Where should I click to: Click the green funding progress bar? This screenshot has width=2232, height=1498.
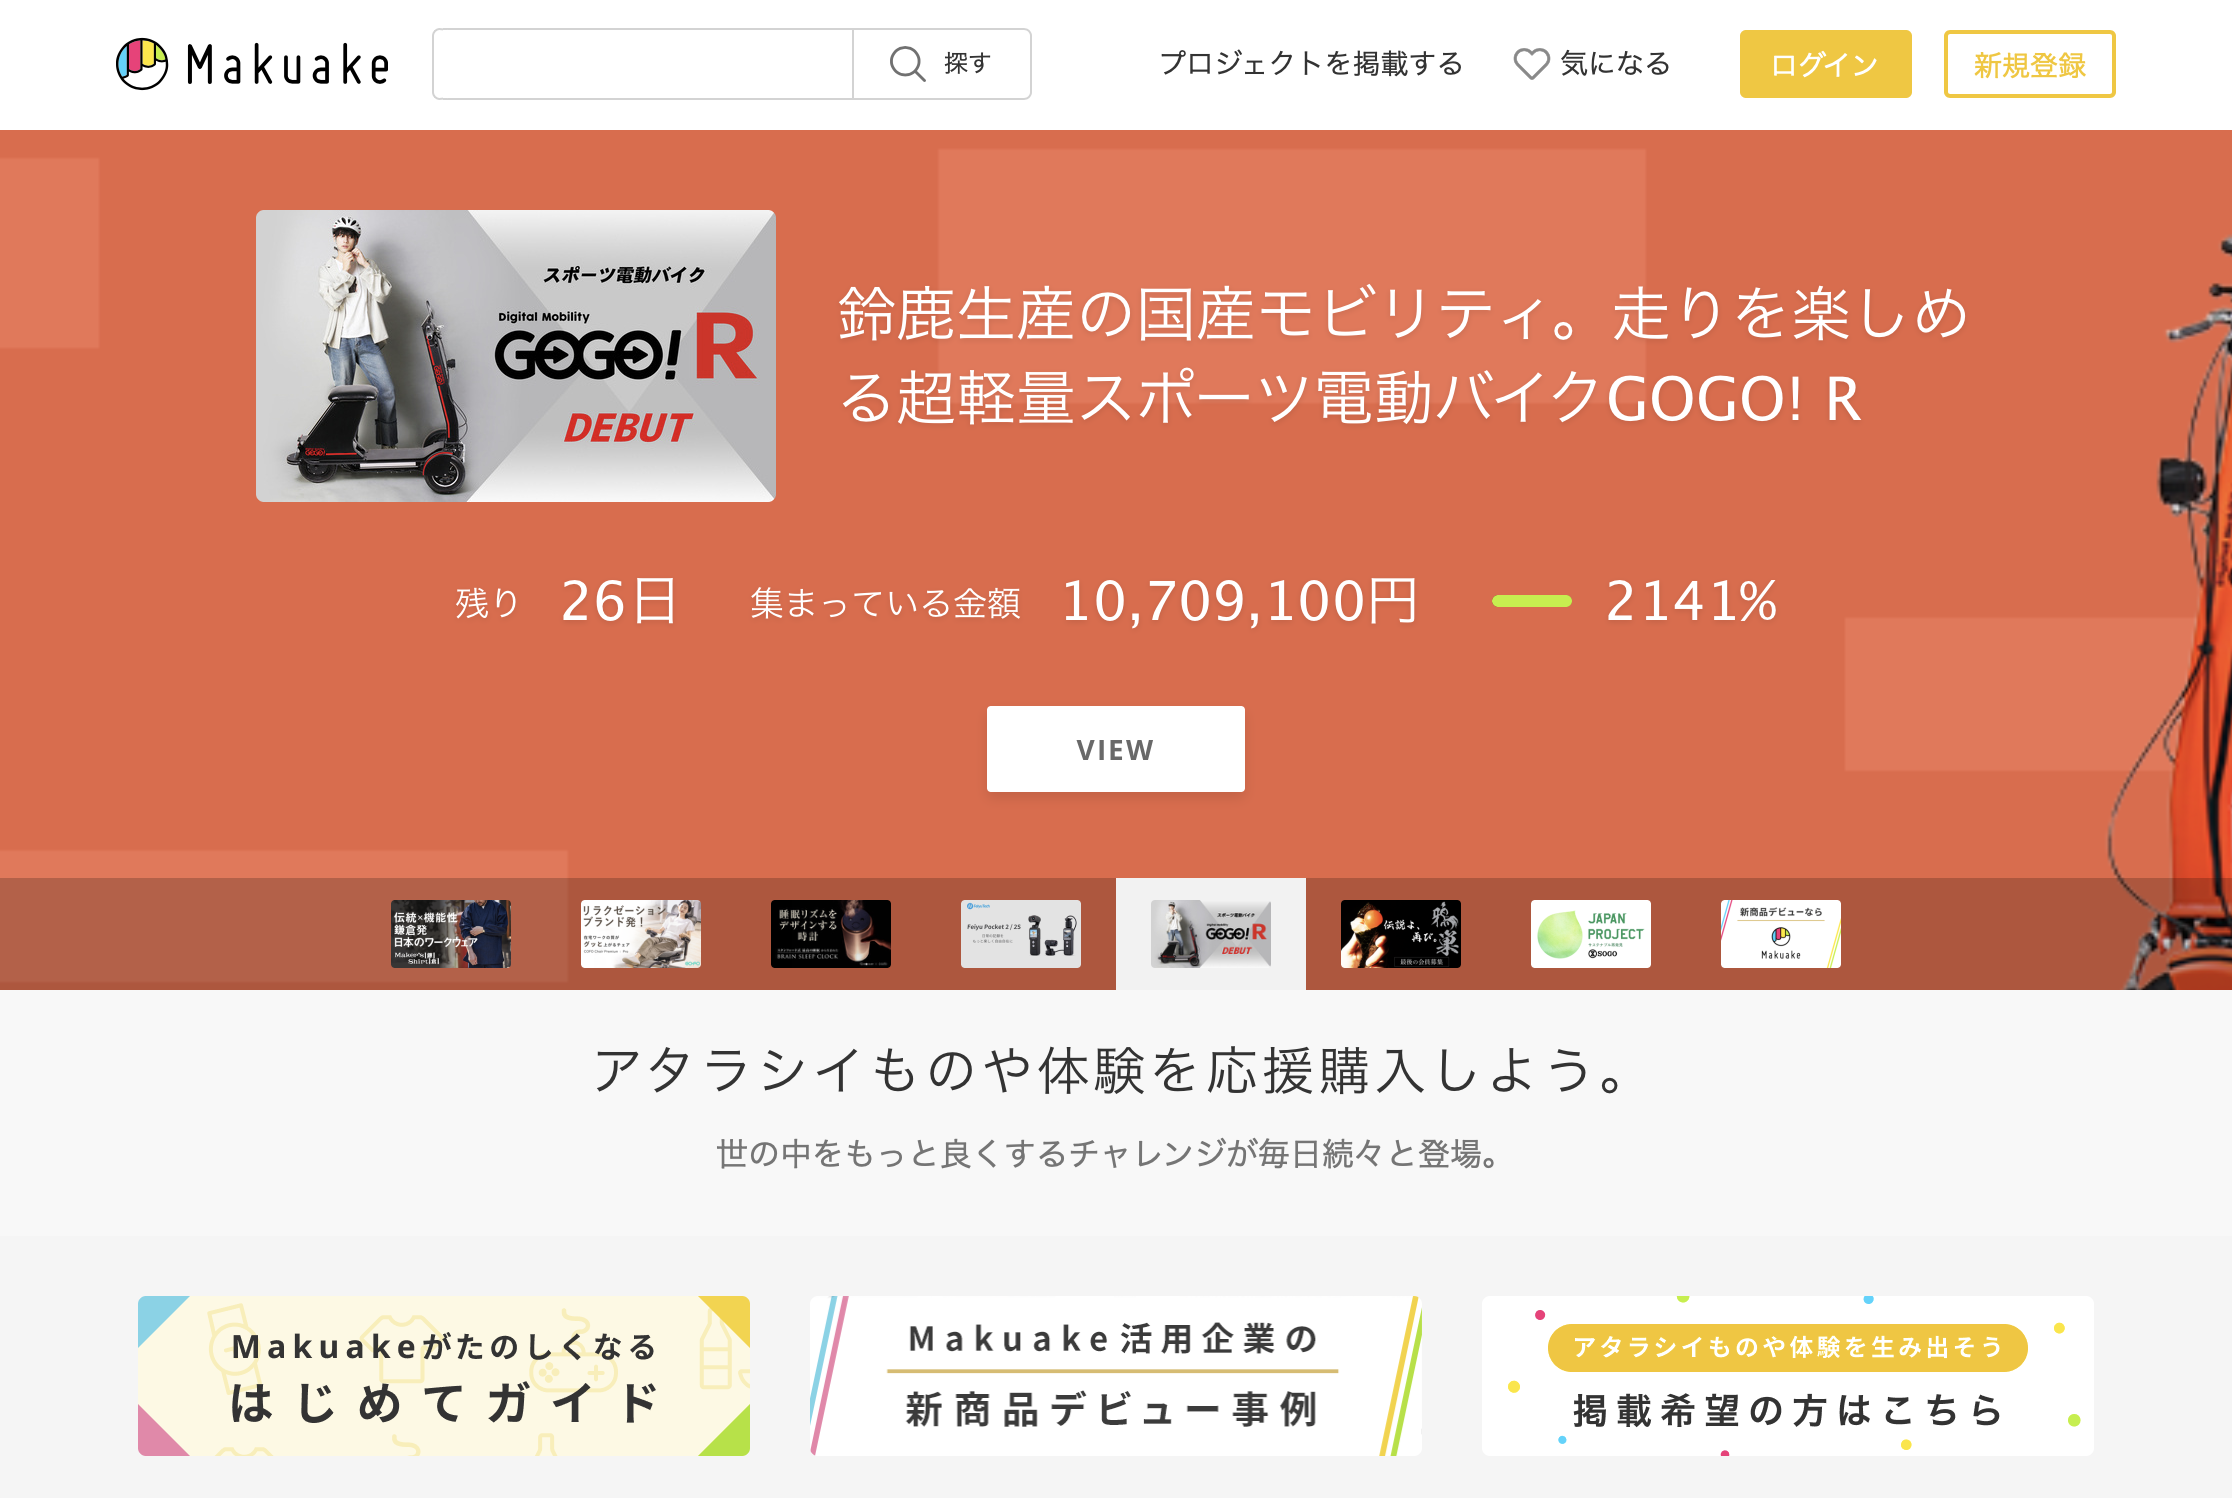[x=1531, y=601]
